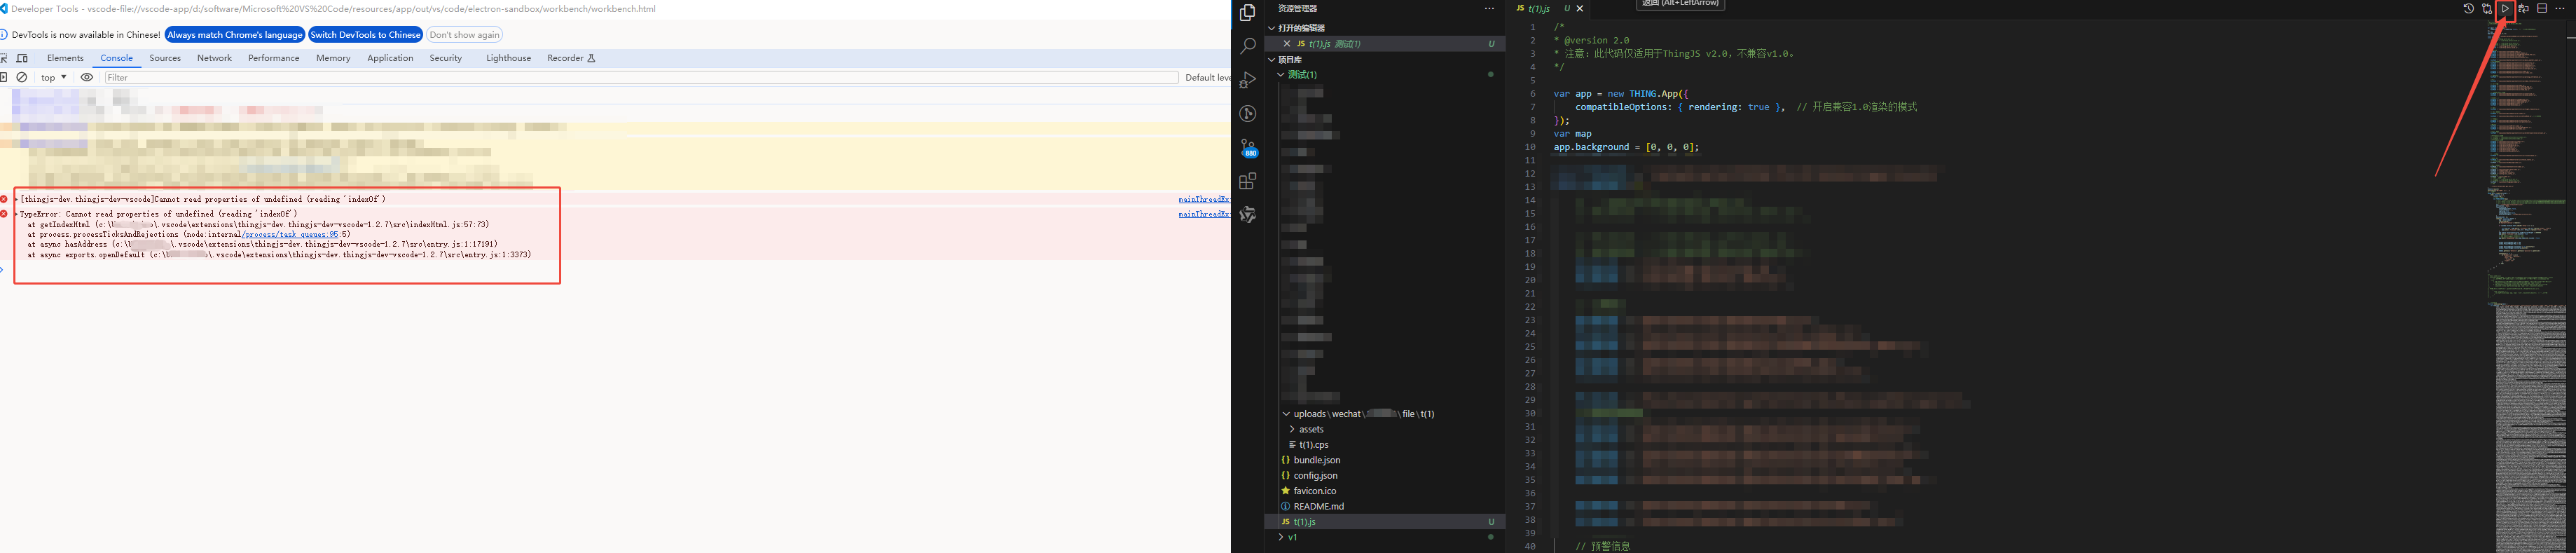The width and height of the screenshot is (2576, 553).
Task: Open README.md in explorer
Action: [1384, 506]
